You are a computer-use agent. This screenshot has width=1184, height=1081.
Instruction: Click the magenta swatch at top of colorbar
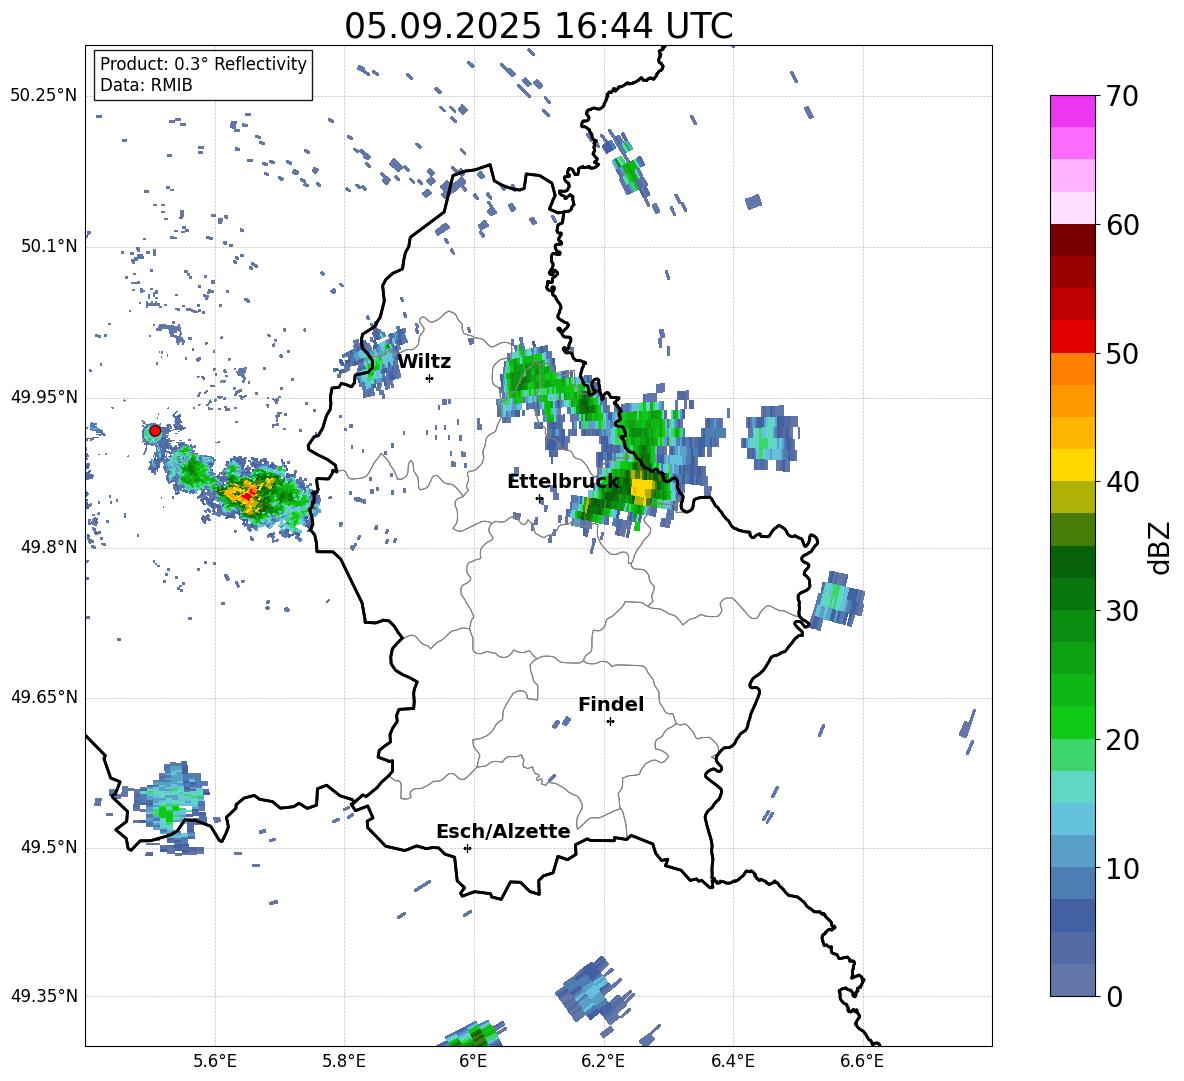[x=1072, y=111]
